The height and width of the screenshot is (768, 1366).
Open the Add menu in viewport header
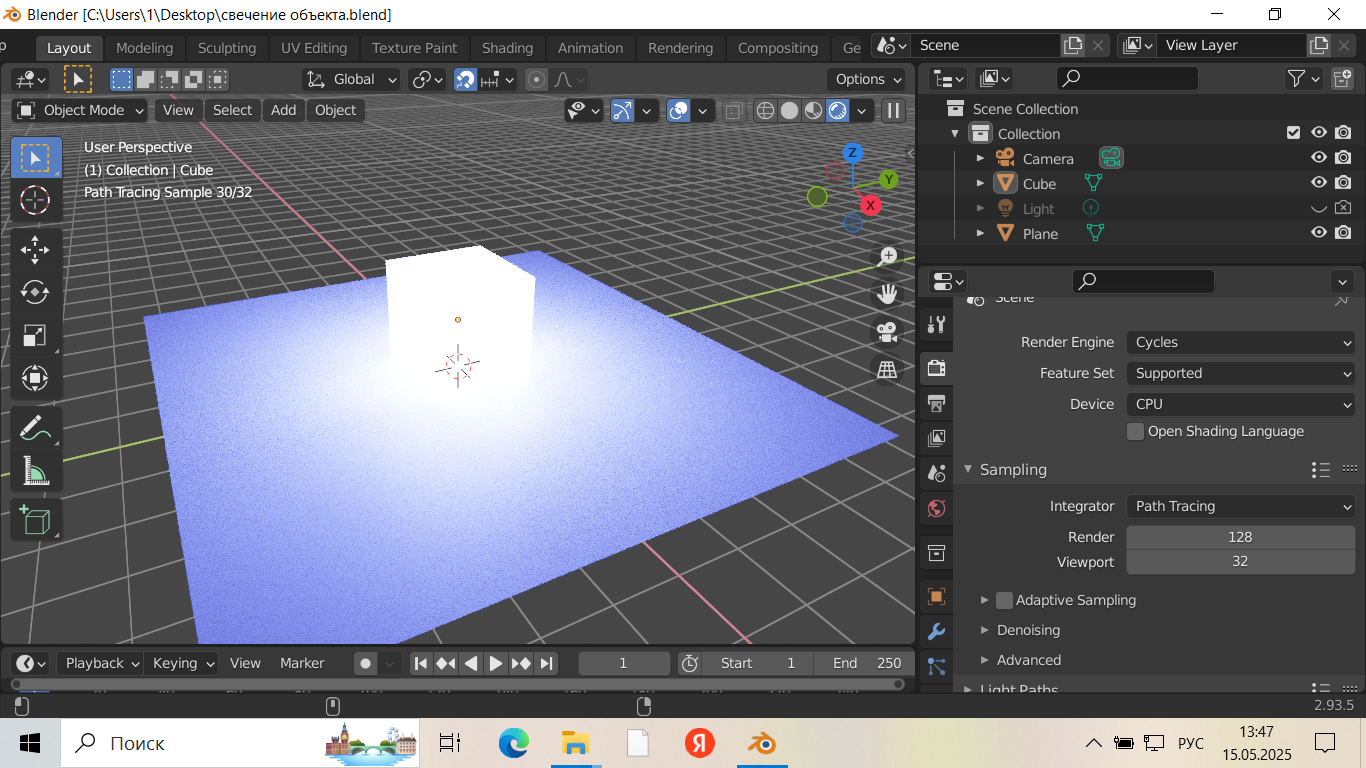click(283, 110)
